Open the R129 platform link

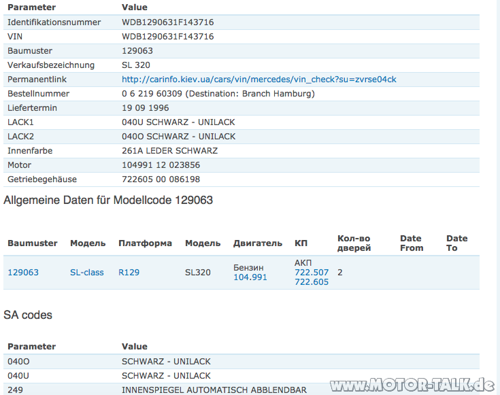(129, 272)
